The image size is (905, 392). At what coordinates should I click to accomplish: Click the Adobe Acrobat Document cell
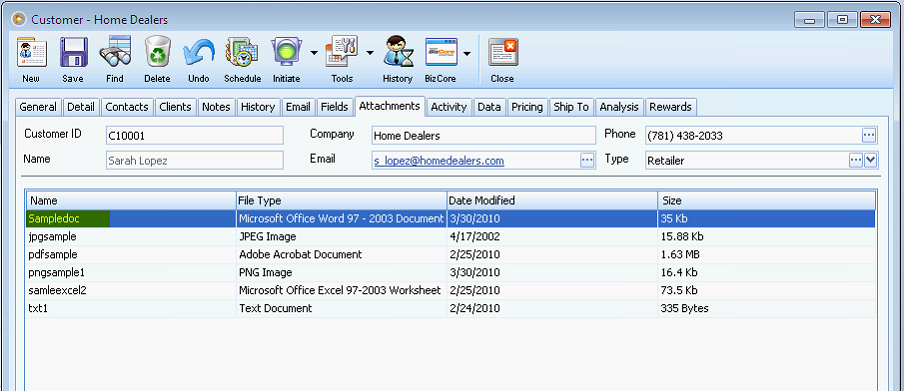coord(342,255)
